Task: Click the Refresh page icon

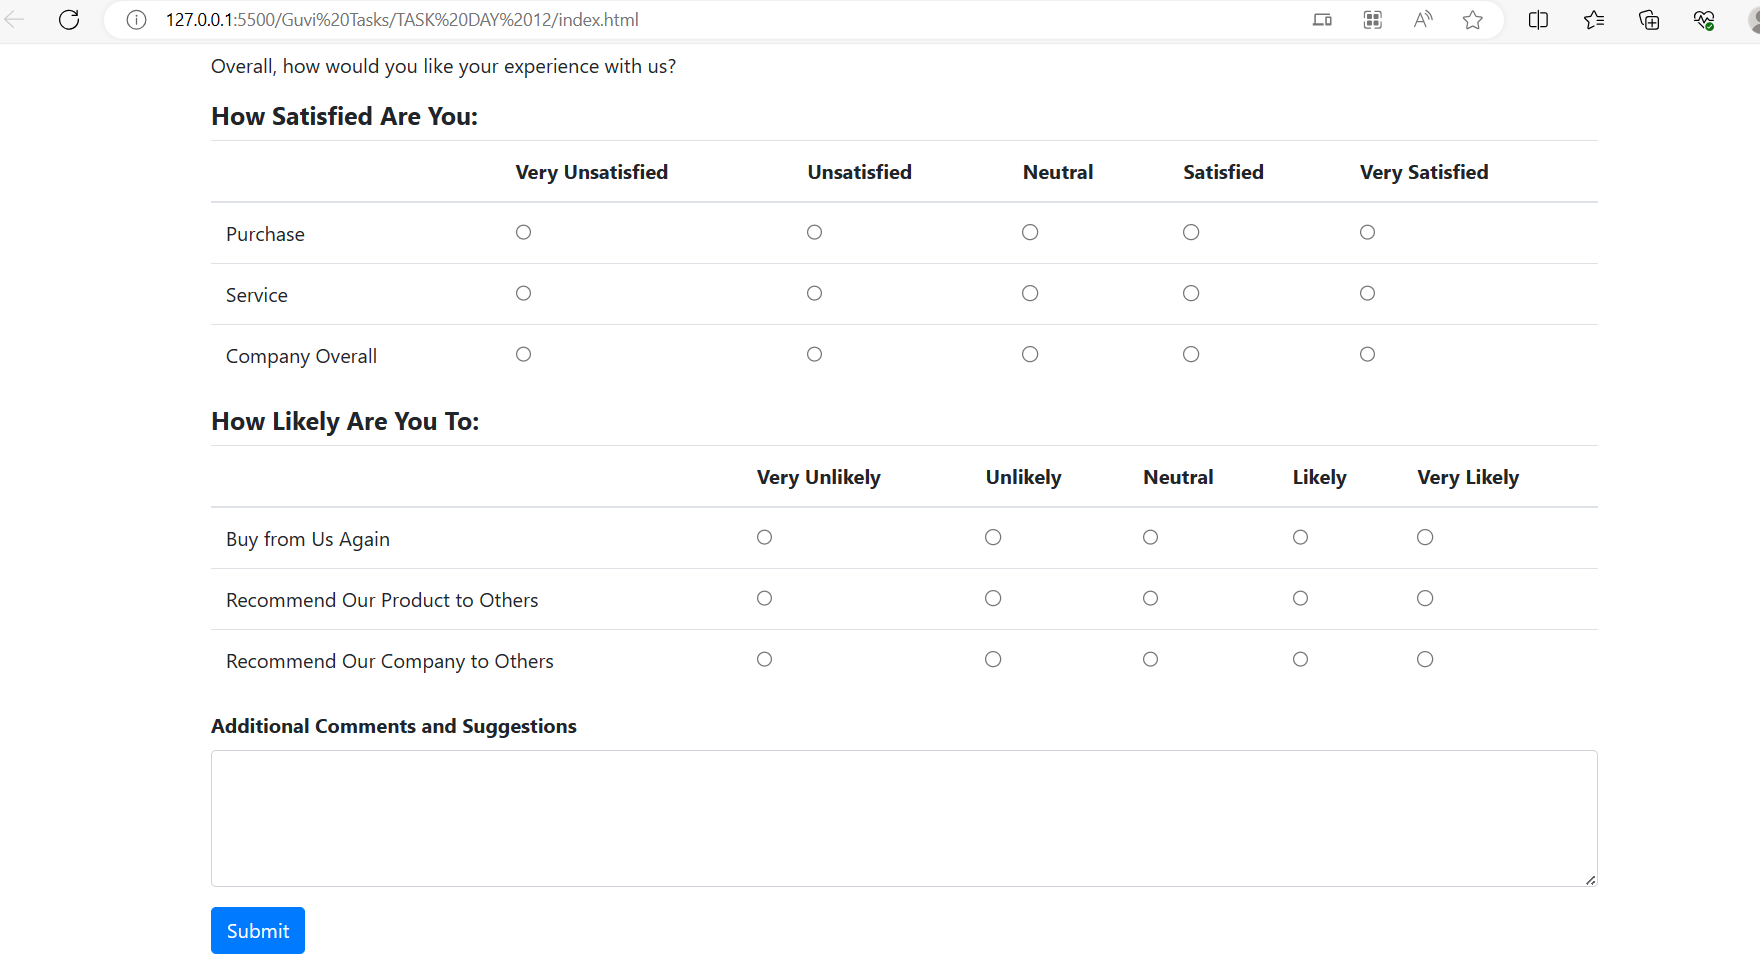Action: click(69, 19)
